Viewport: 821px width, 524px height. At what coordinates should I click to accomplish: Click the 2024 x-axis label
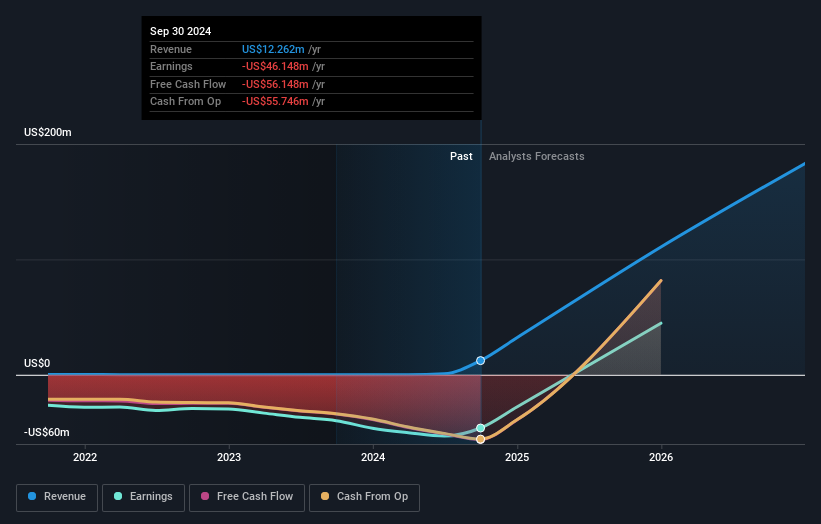pos(373,457)
